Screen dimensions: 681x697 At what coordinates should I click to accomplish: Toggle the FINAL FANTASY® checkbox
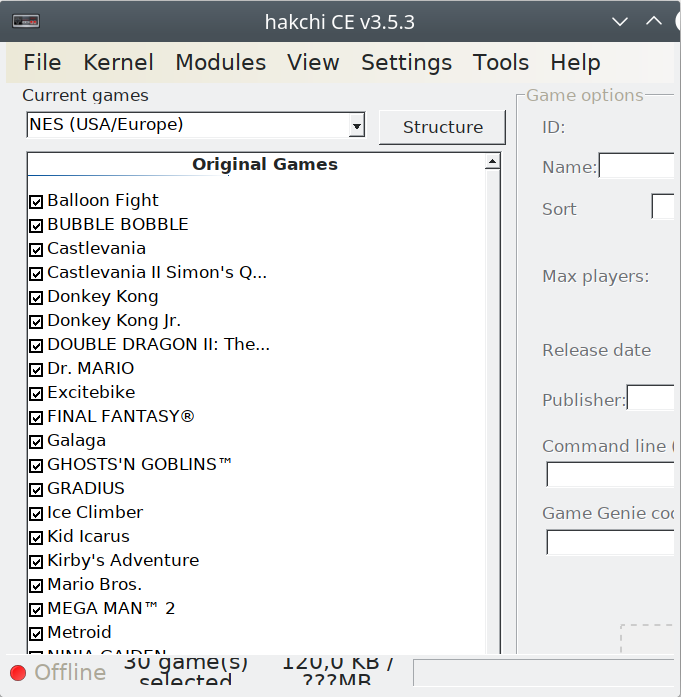36,417
